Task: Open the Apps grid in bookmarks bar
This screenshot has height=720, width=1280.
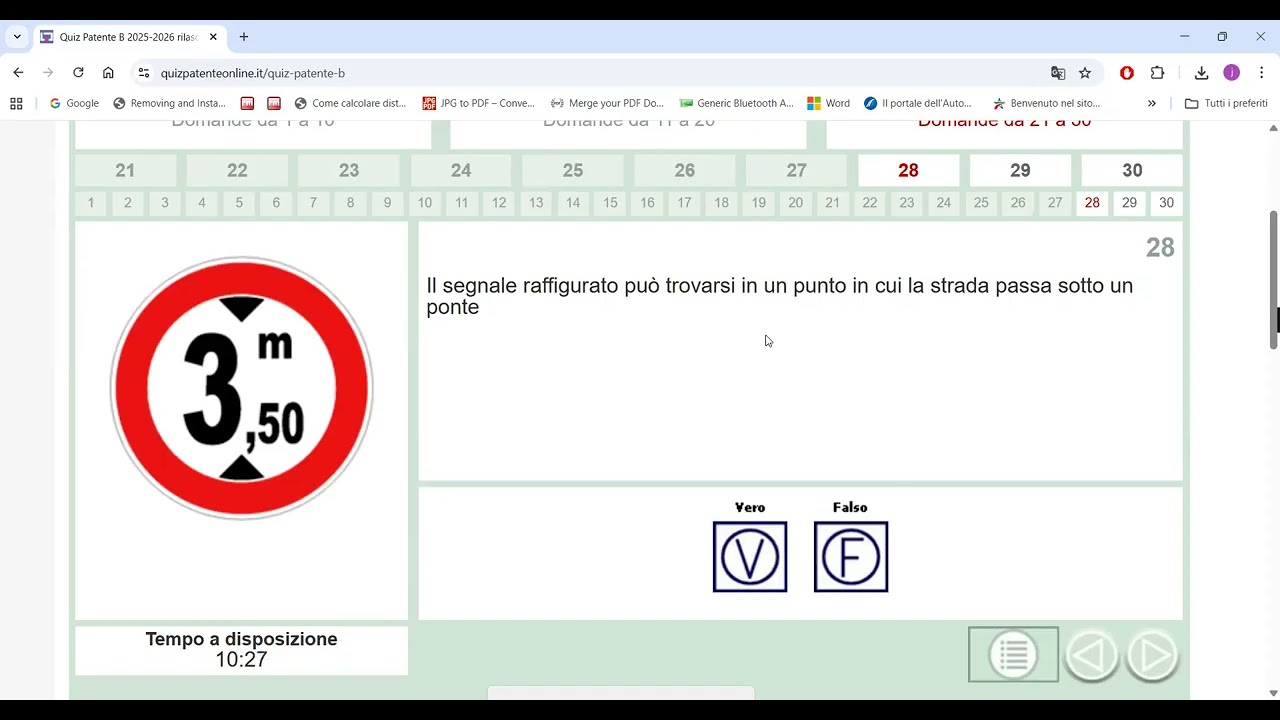Action: 16,103
